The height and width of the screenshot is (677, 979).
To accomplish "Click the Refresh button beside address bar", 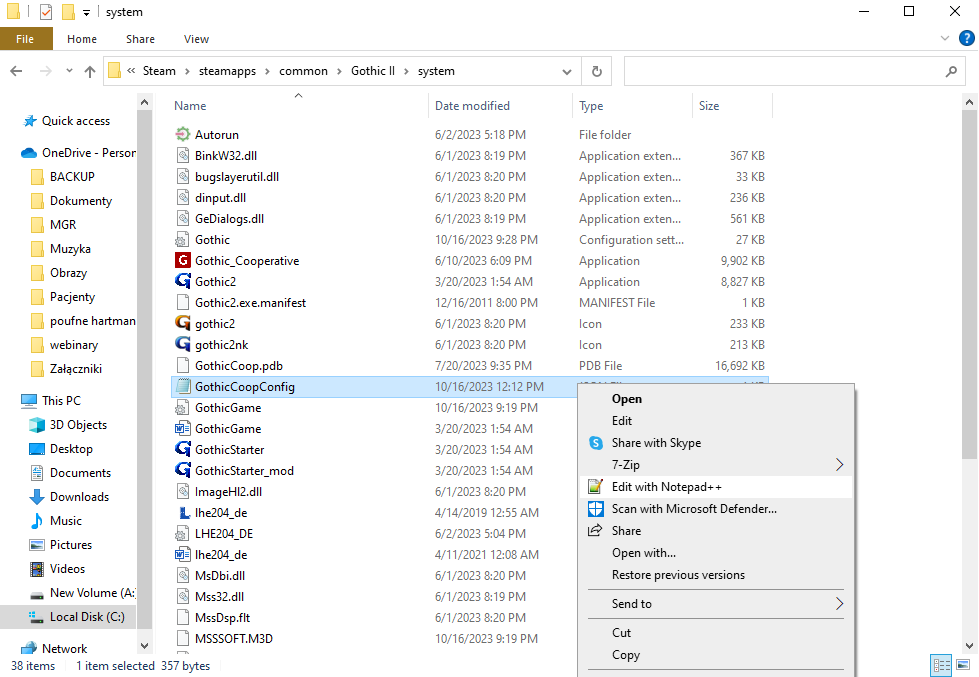I will click(x=597, y=71).
